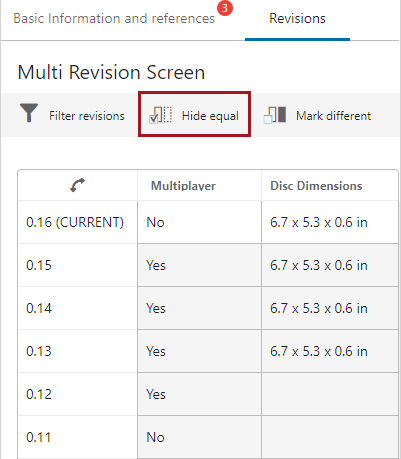This screenshot has height=459, width=401.
Task: Select revision 0.14 row
Action: pyautogui.click(x=208, y=308)
